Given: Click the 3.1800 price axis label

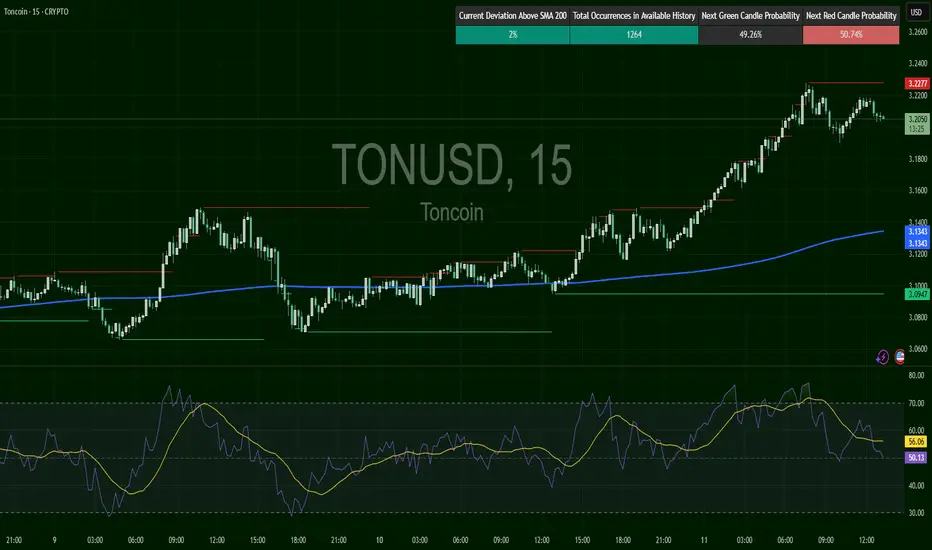Looking at the screenshot, I should click(x=918, y=159).
